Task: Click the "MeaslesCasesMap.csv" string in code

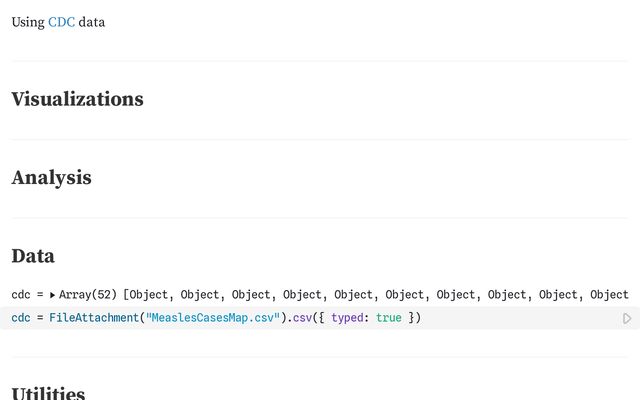Action: coord(213,318)
